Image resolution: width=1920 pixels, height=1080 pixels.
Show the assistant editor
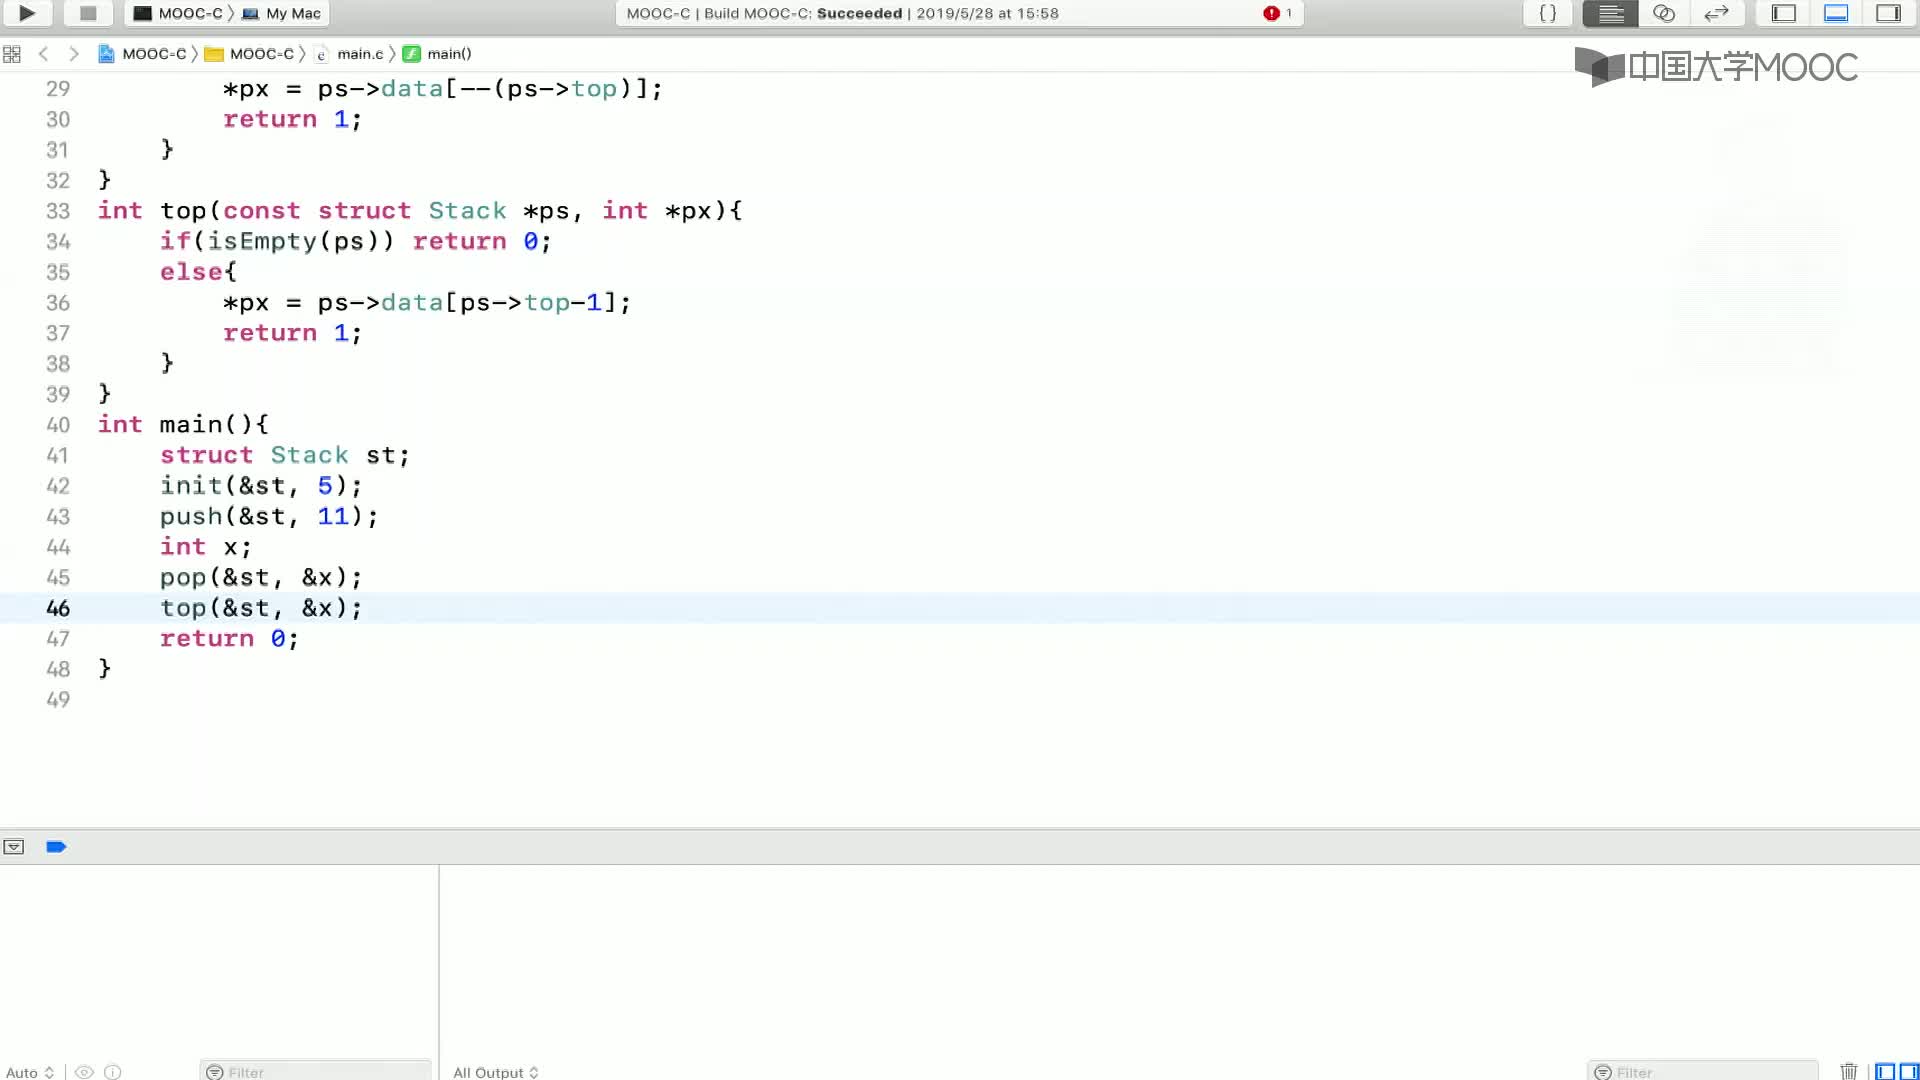coord(1663,13)
